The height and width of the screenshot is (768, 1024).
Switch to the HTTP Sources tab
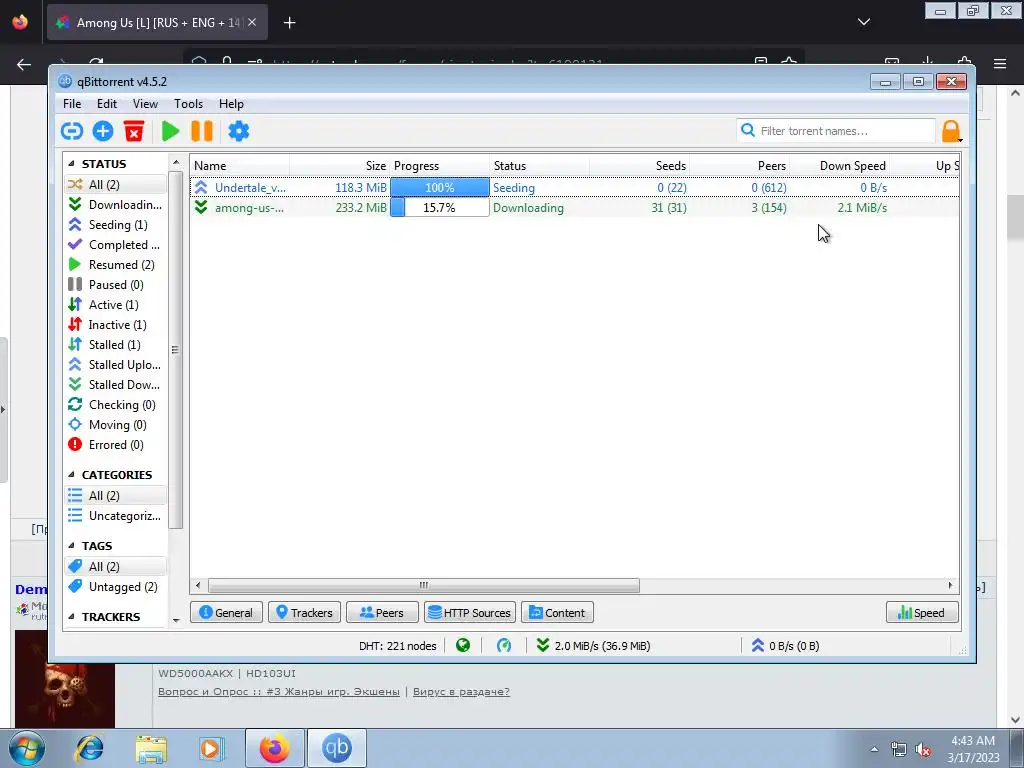click(x=470, y=613)
